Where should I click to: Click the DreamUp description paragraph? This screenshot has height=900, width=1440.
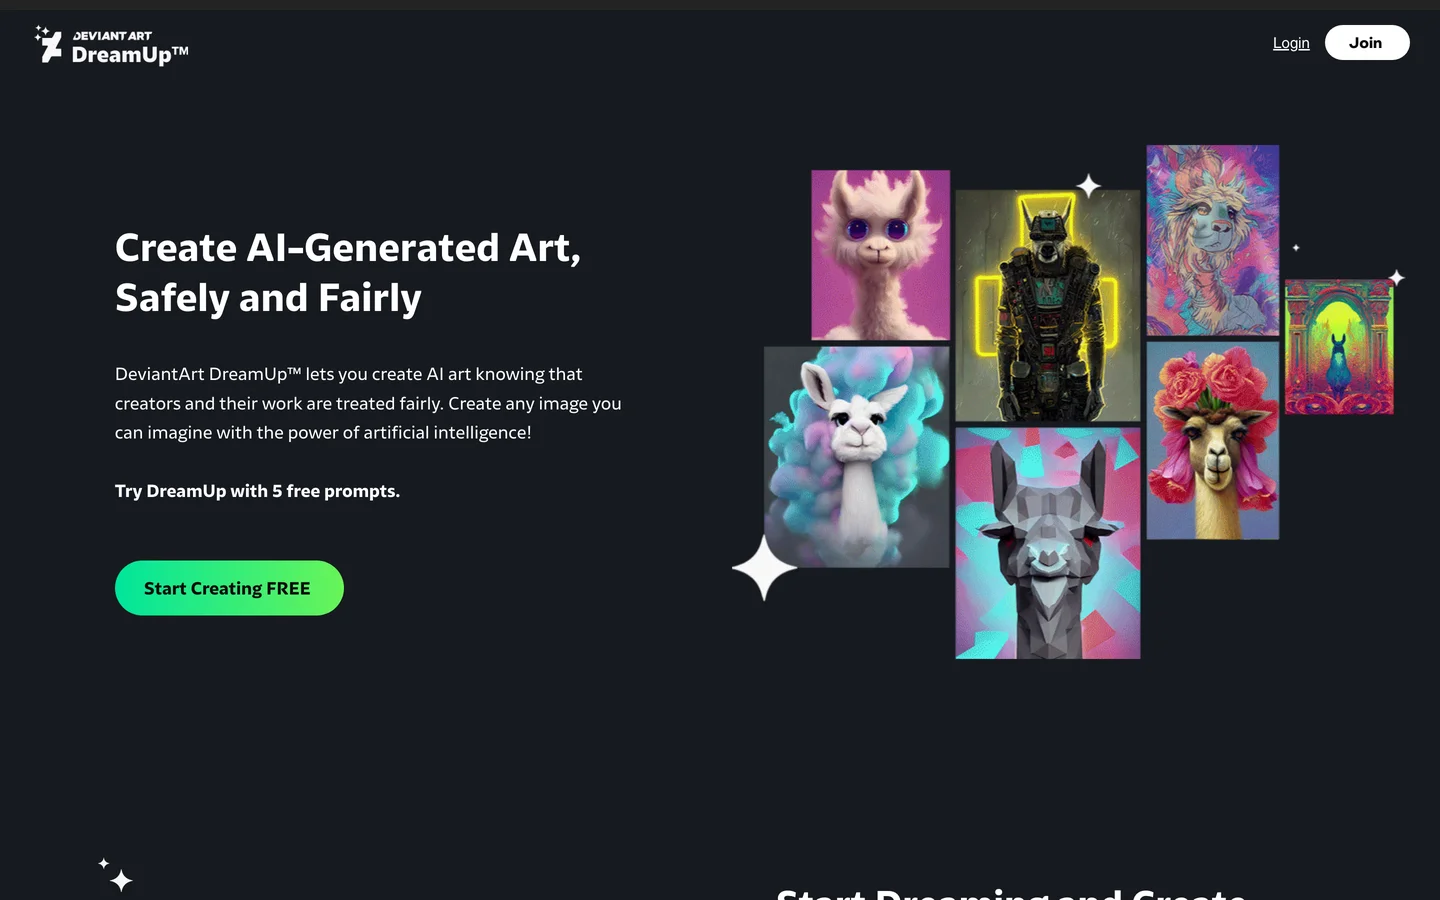point(368,403)
